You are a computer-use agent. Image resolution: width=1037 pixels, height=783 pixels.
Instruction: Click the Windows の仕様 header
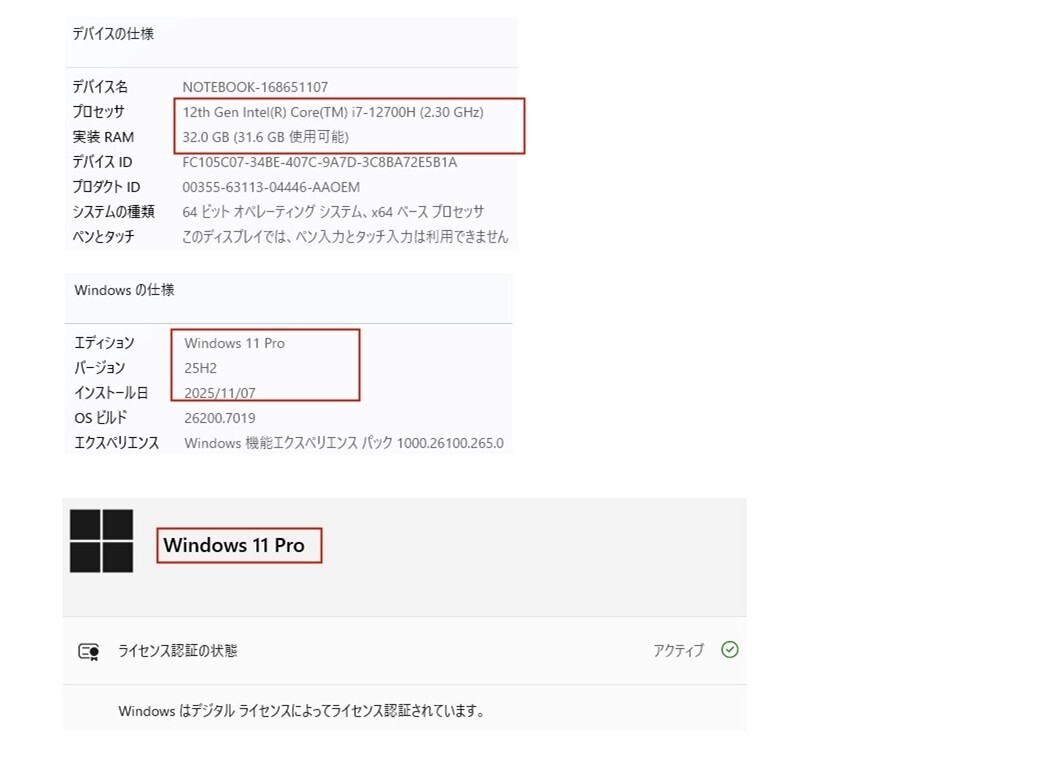point(124,290)
